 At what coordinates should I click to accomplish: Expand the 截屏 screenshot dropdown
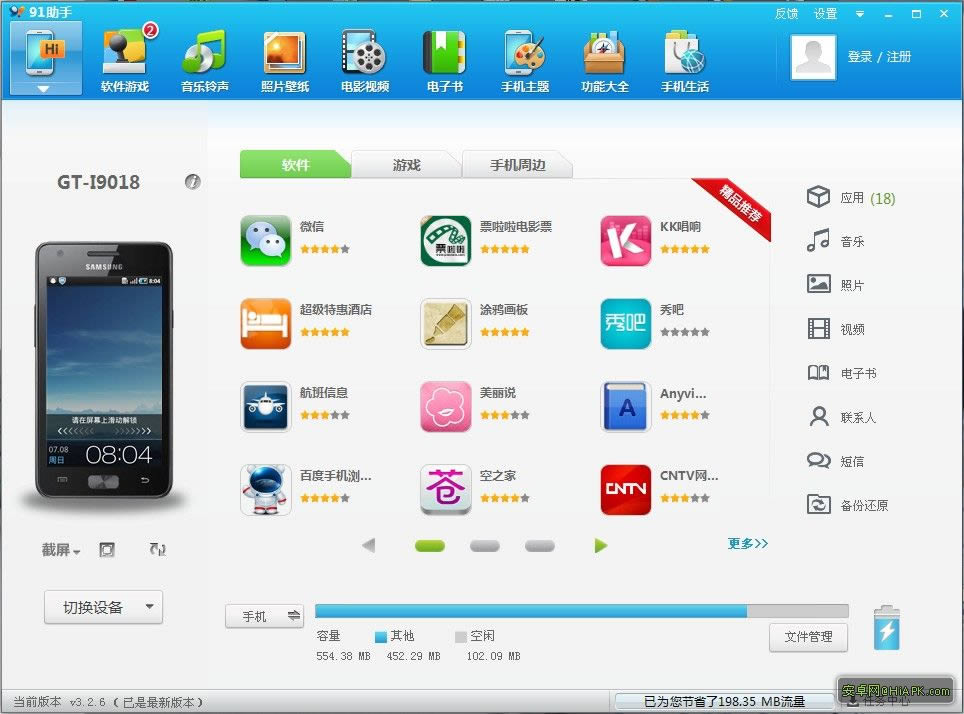[61, 550]
